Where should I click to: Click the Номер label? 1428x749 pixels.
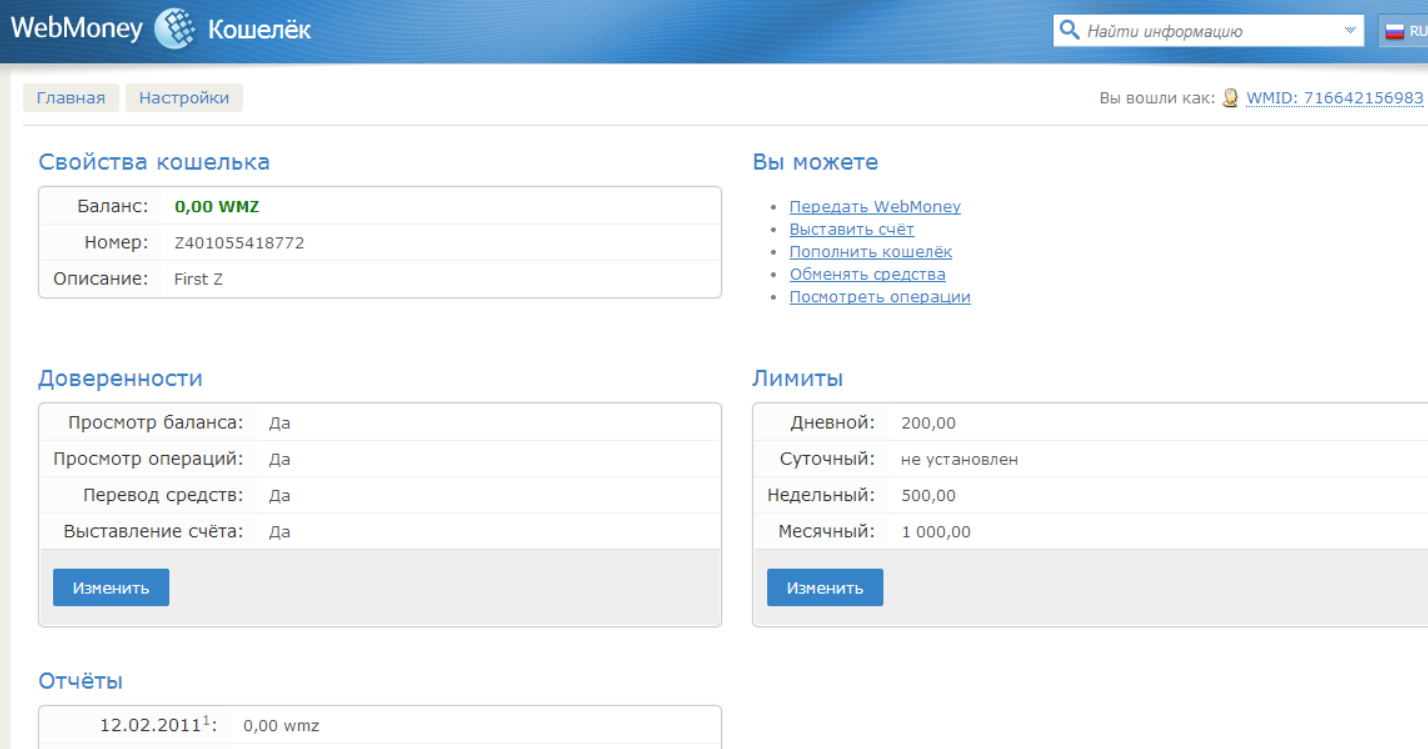(x=116, y=243)
